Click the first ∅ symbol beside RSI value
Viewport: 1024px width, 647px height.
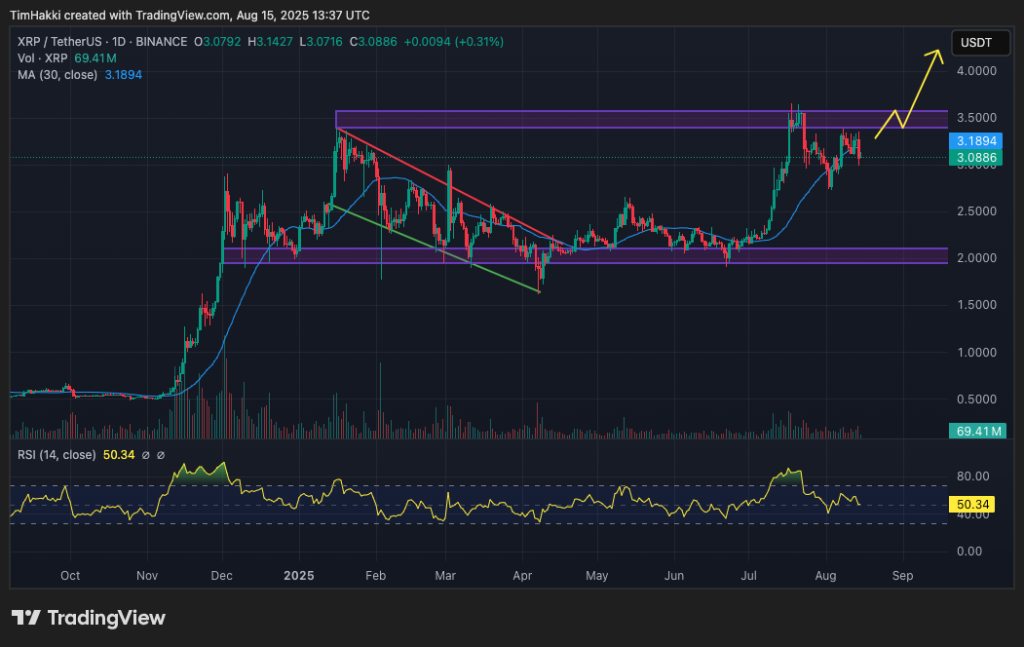(x=144, y=455)
